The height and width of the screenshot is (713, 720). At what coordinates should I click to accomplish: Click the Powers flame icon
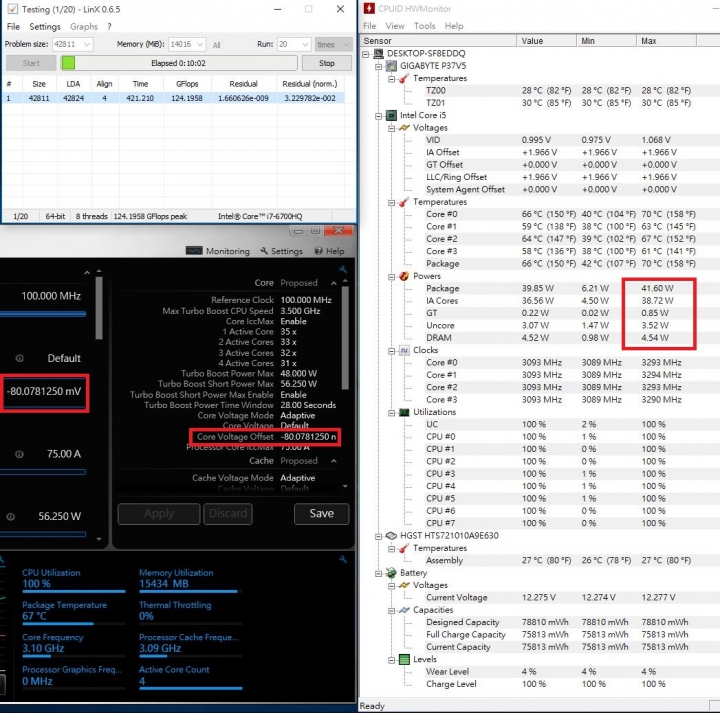pos(404,276)
